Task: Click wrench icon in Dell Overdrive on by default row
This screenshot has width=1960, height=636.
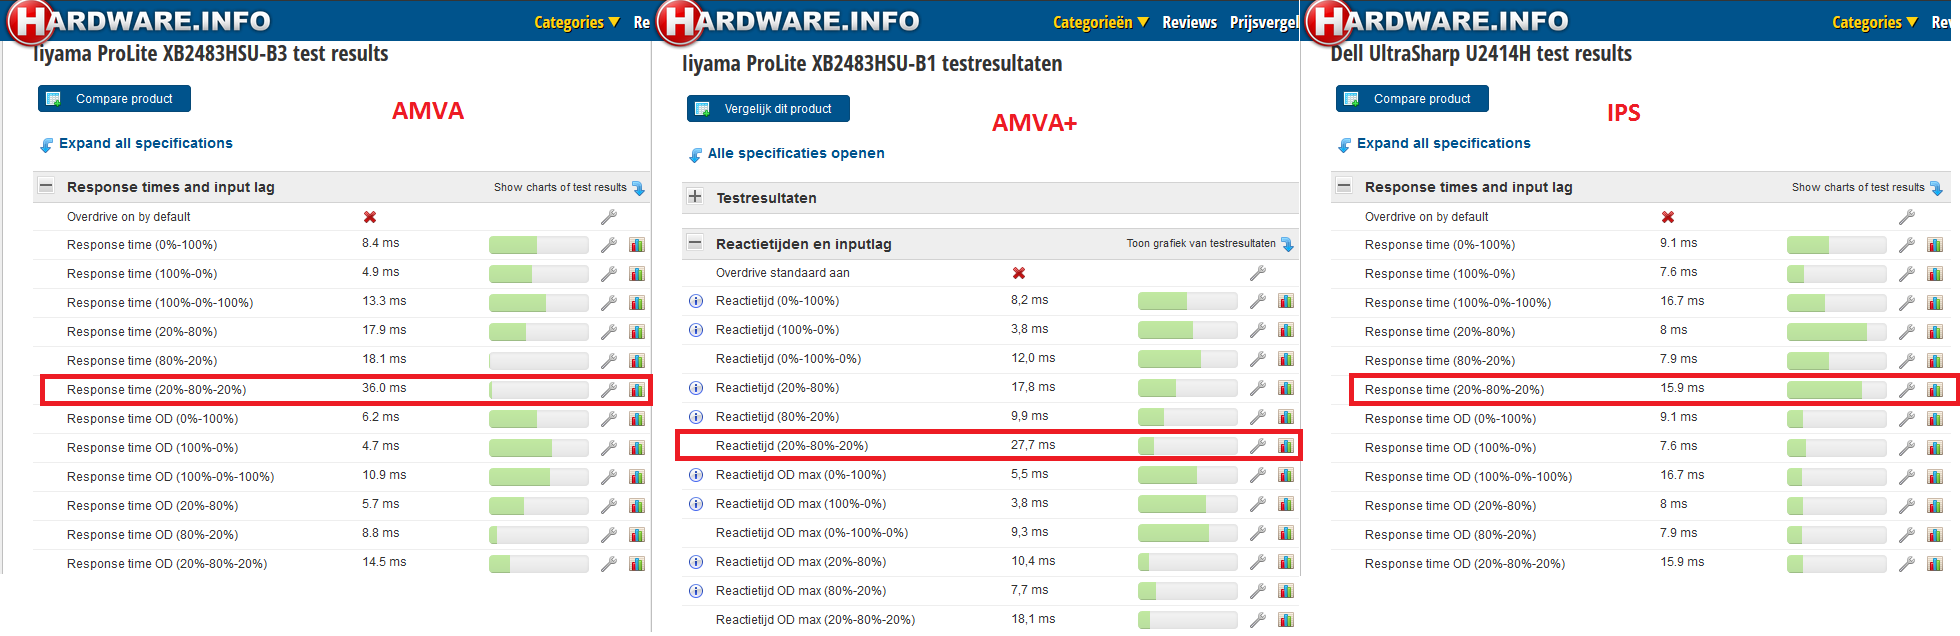Action: pos(1906,217)
